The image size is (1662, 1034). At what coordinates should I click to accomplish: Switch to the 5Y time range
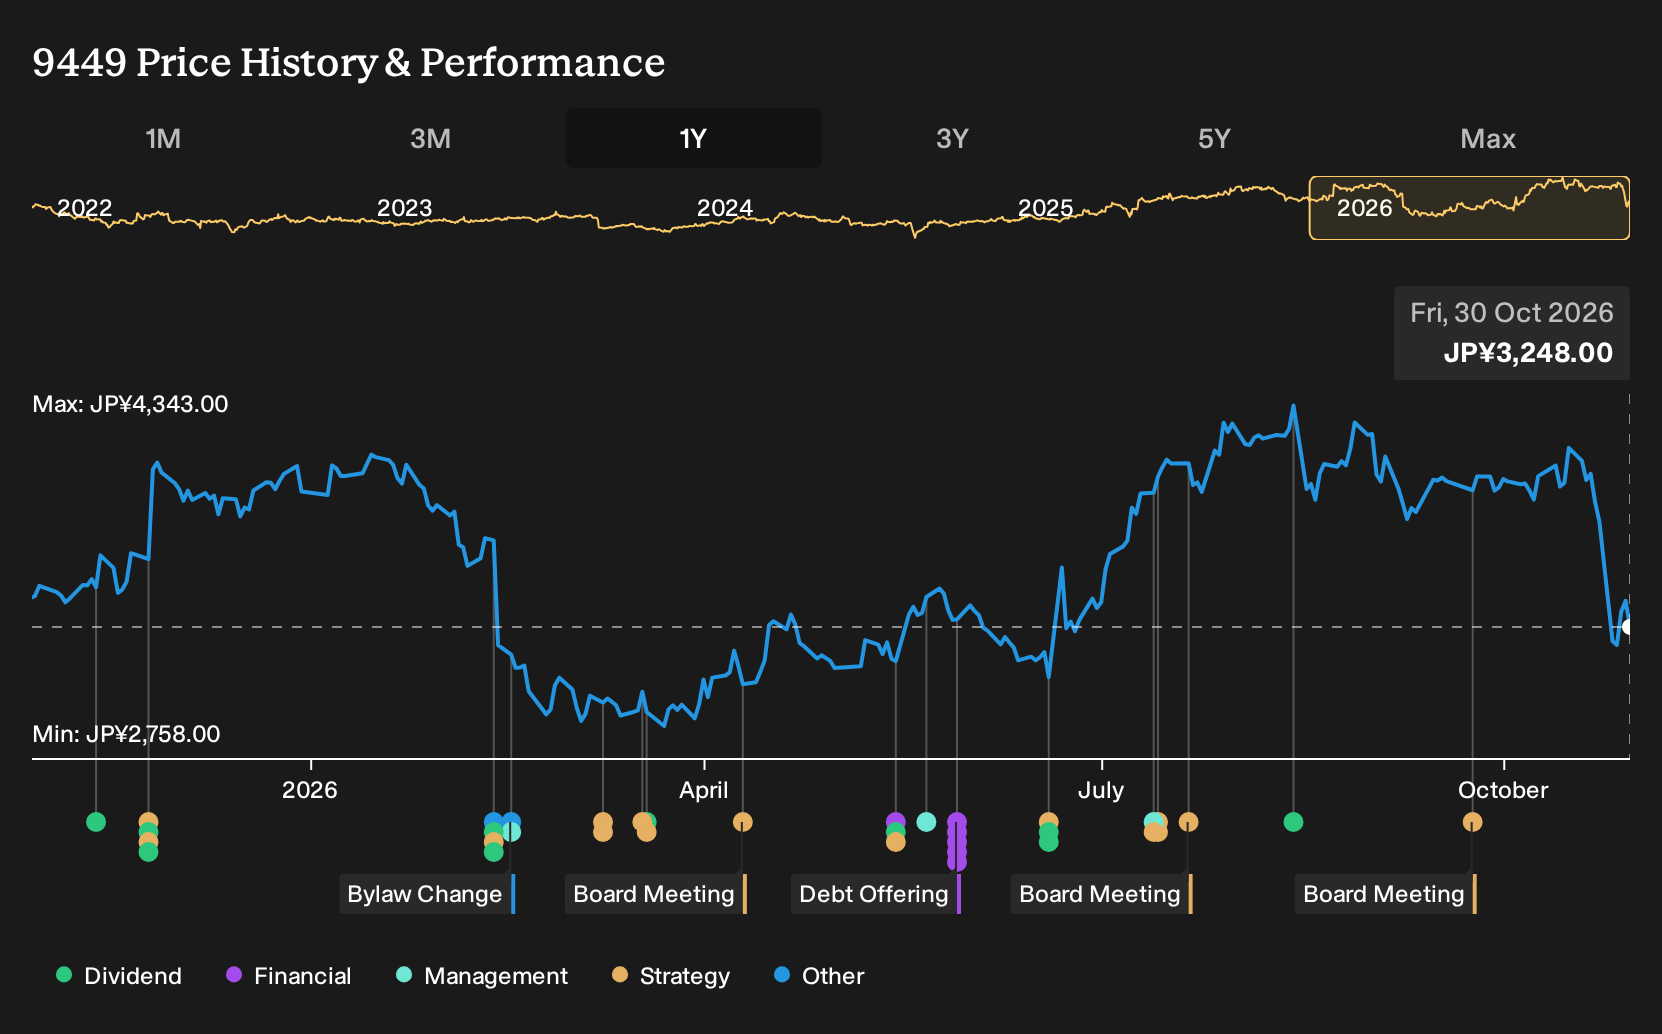(1214, 138)
